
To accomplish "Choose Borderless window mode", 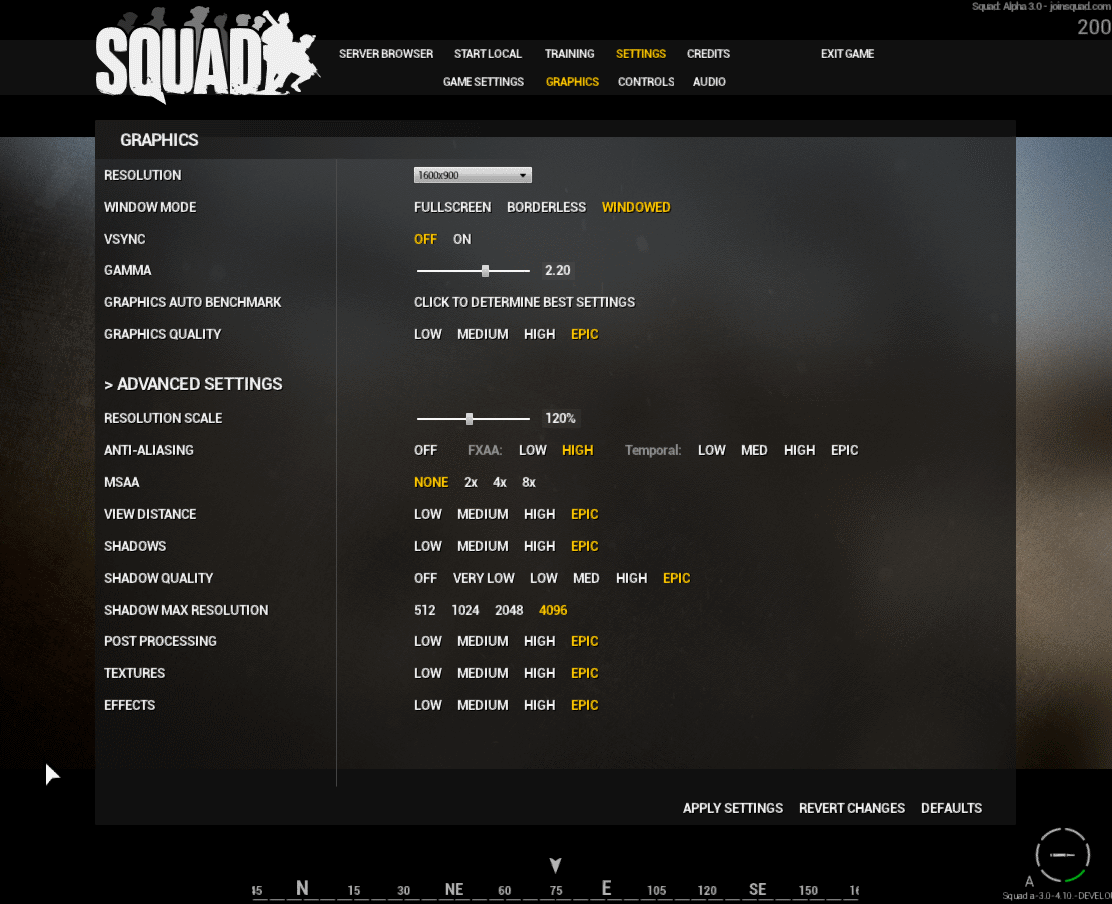I will [x=546, y=207].
